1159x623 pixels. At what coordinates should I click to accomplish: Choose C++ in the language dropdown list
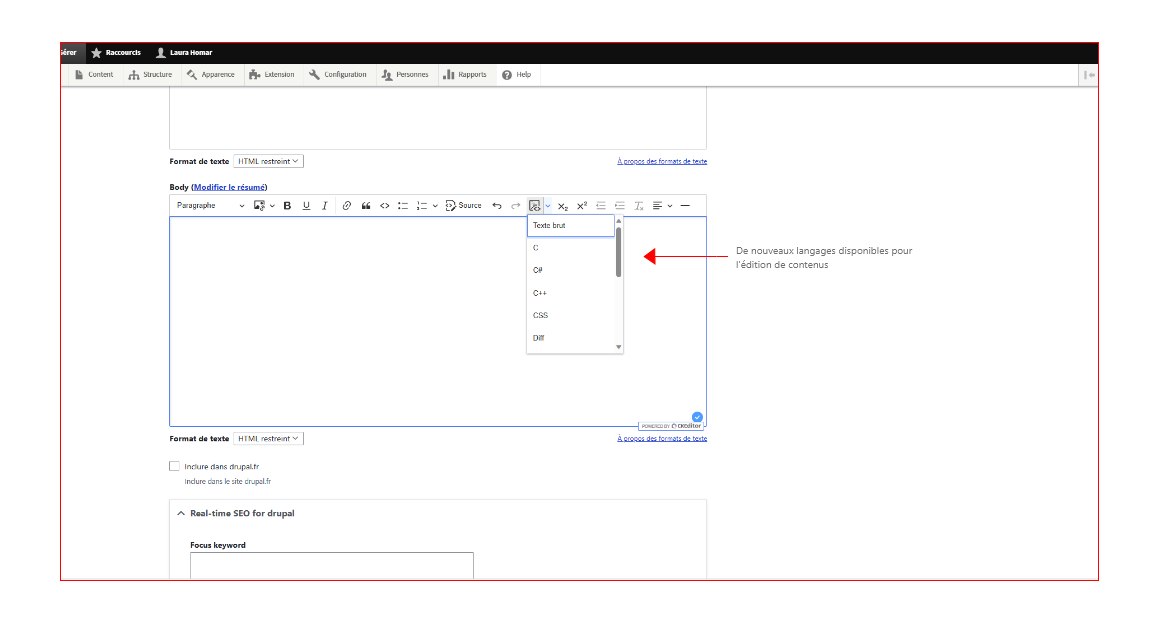[x=540, y=293]
